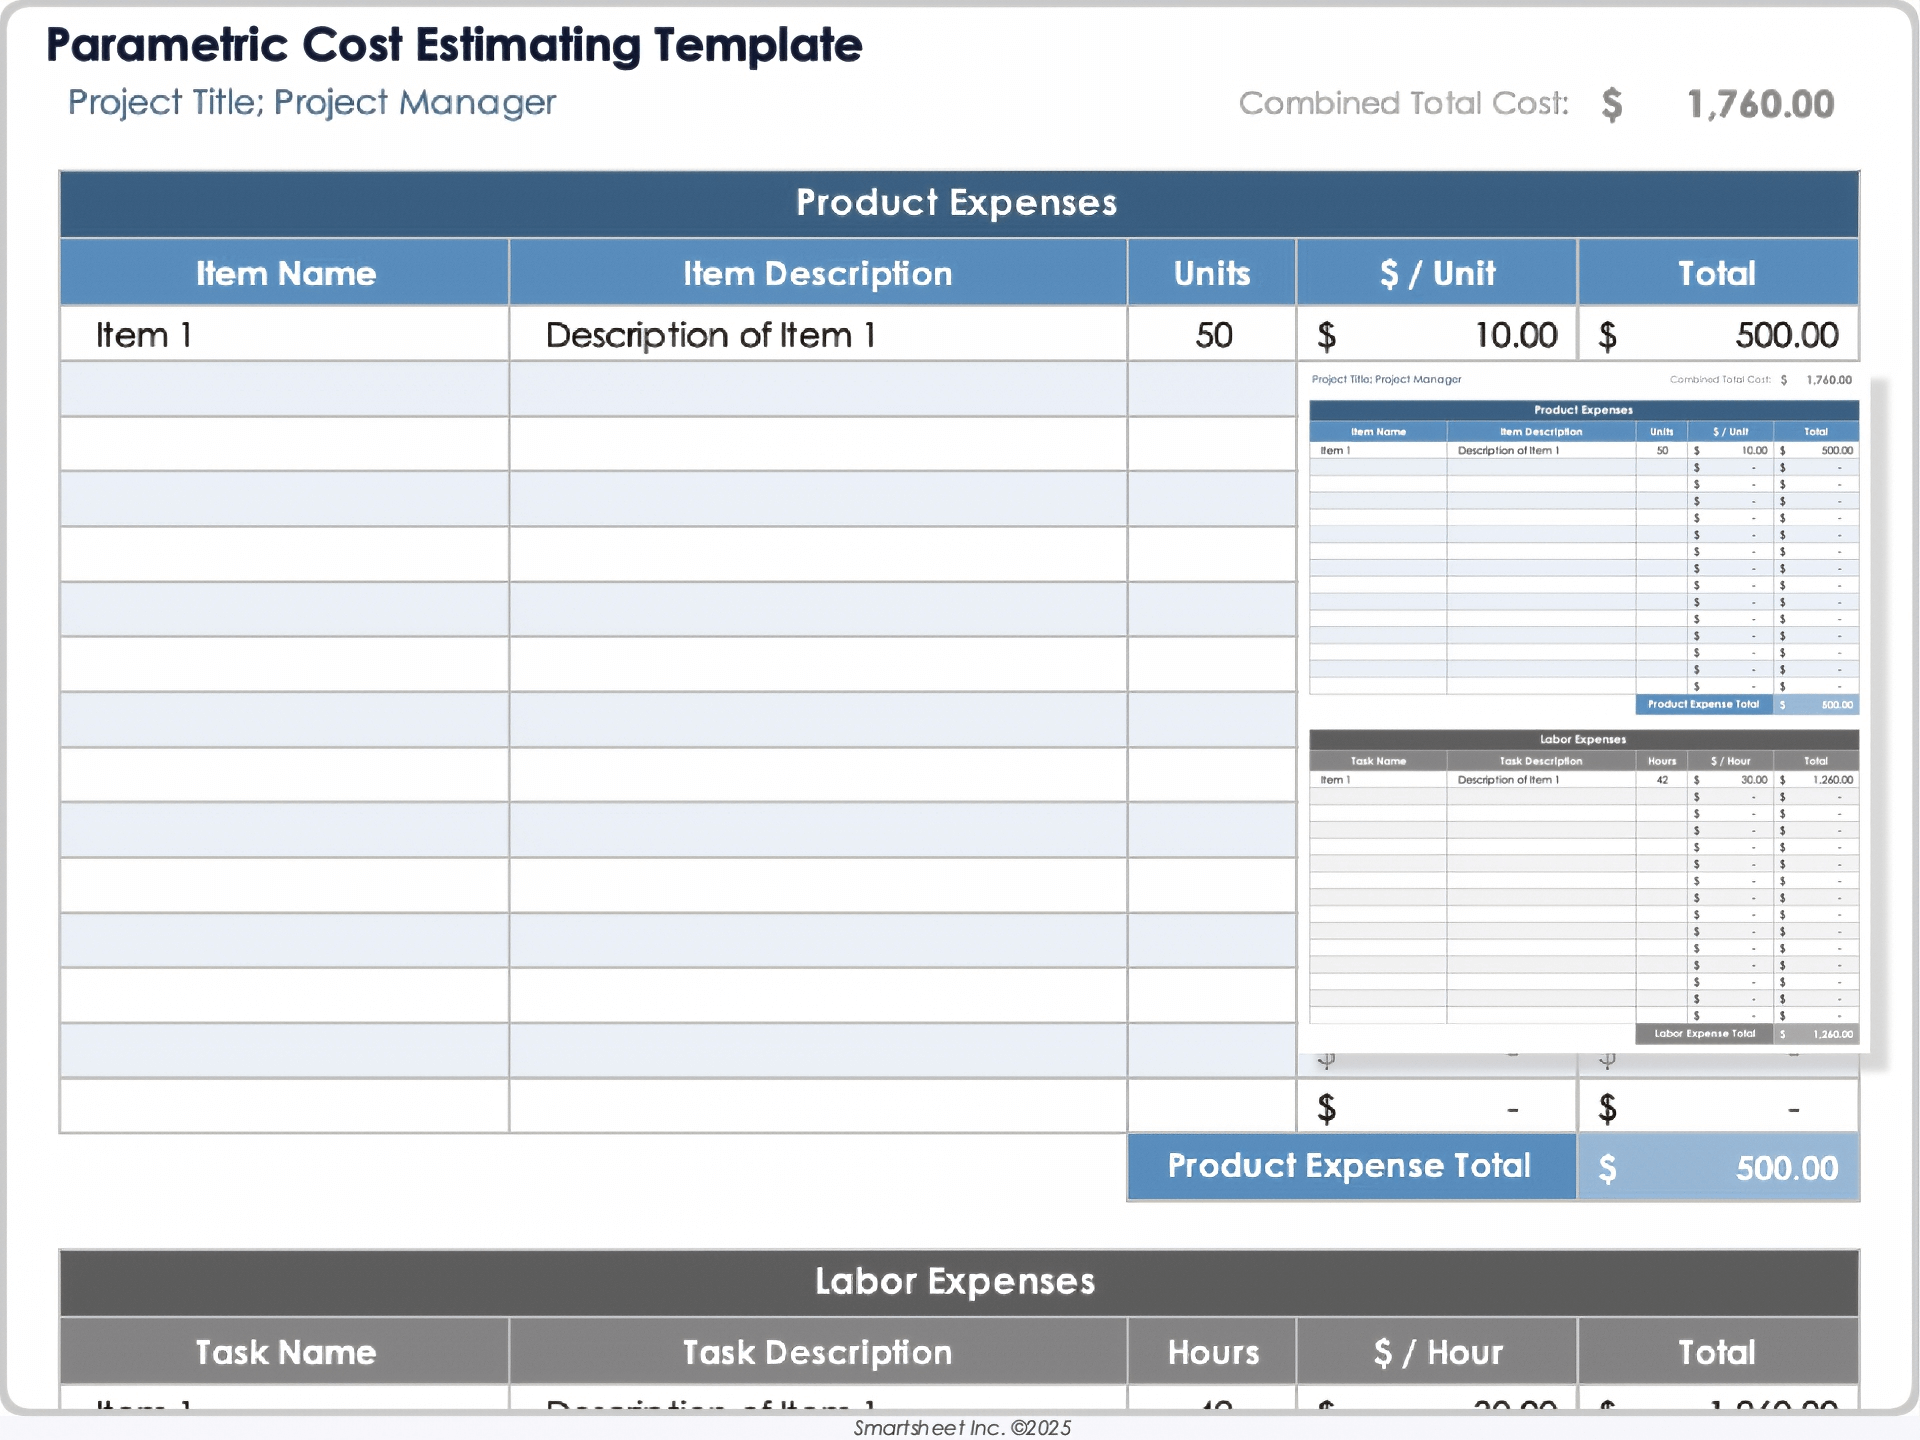Select the Item Name column header
This screenshot has width=1920, height=1440.
(284, 273)
